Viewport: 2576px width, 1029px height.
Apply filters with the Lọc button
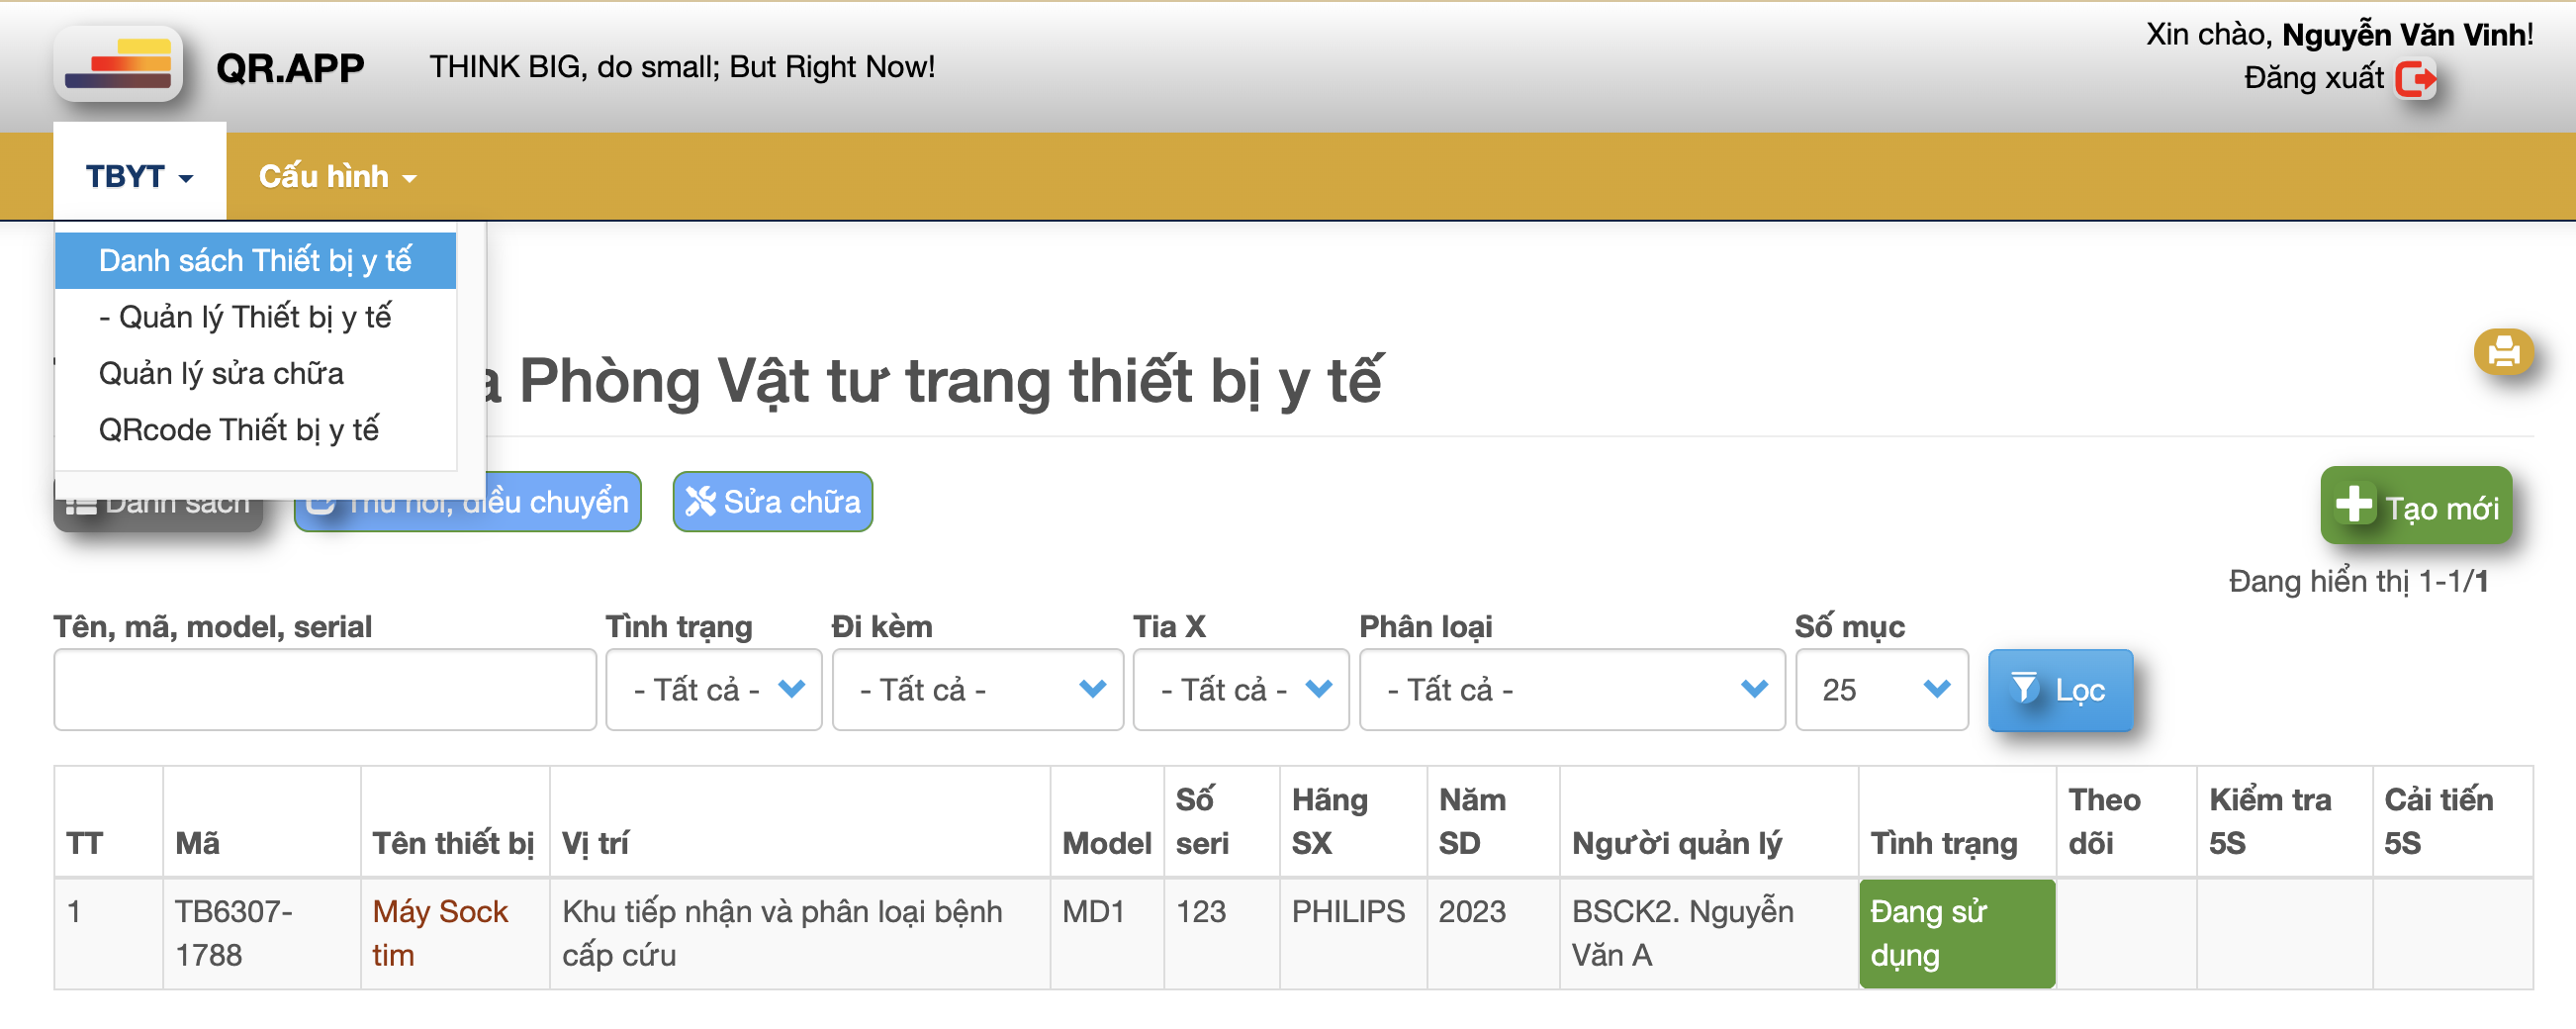pyautogui.click(x=2059, y=690)
